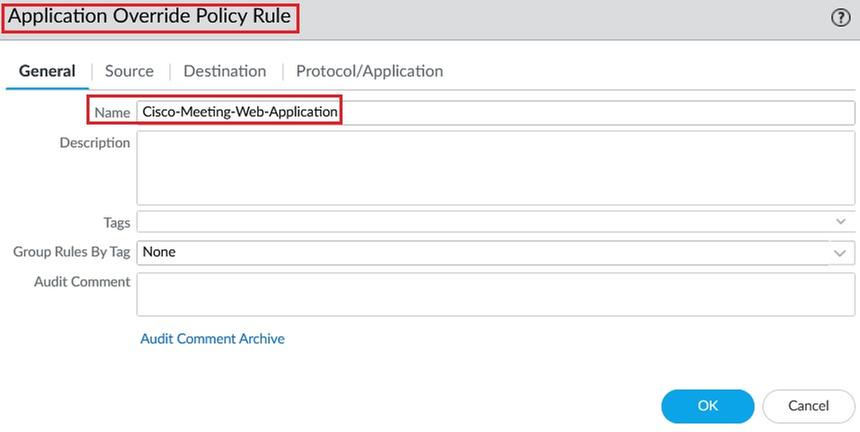Click the Name input field
860x432 pixels.
[x=495, y=112]
